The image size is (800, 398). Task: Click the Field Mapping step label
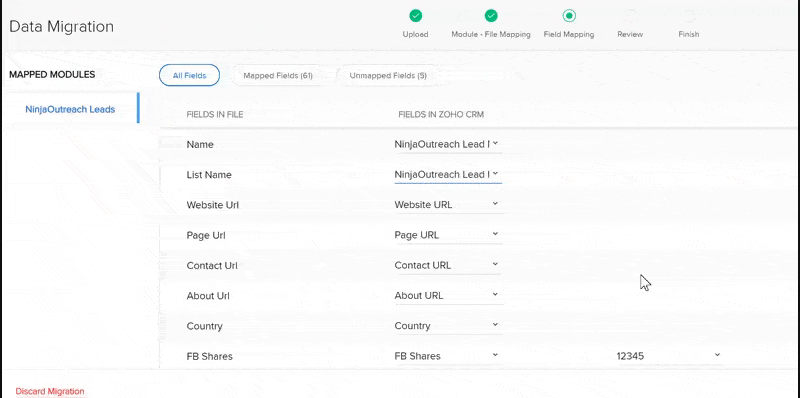pyautogui.click(x=569, y=34)
